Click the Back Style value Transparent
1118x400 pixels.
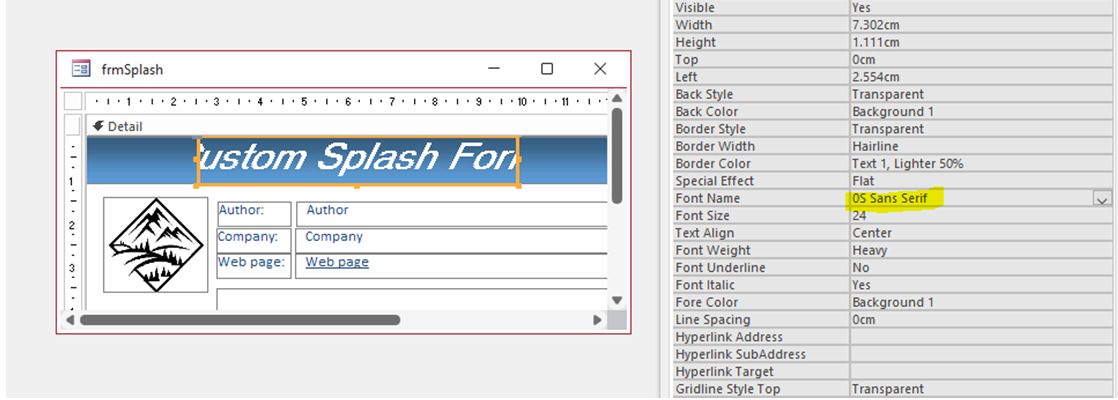click(x=983, y=94)
